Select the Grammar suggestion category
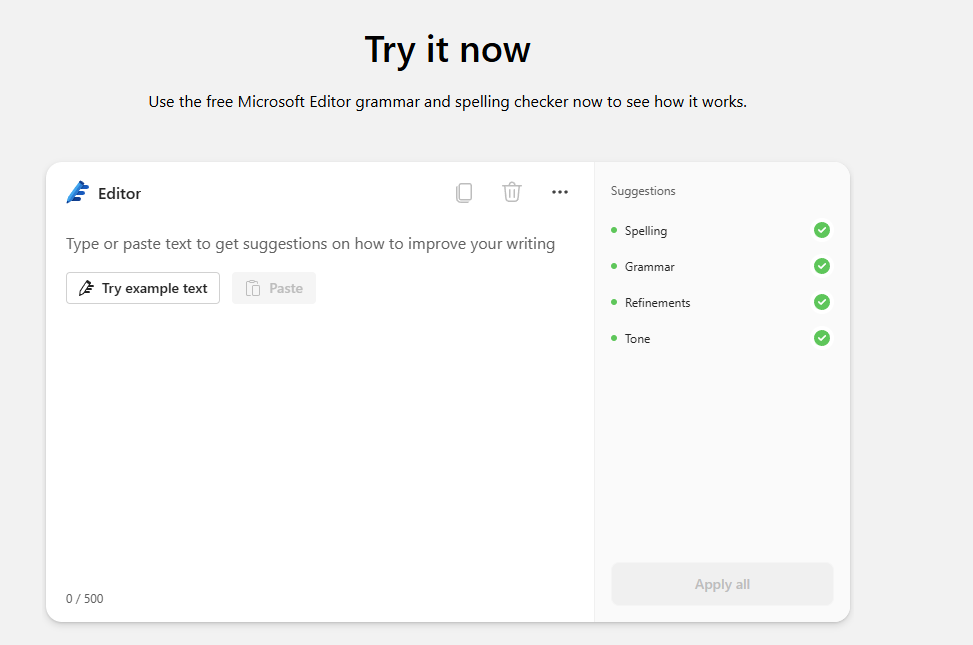The height and width of the screenshot is (645, 973). pos(649,267)
